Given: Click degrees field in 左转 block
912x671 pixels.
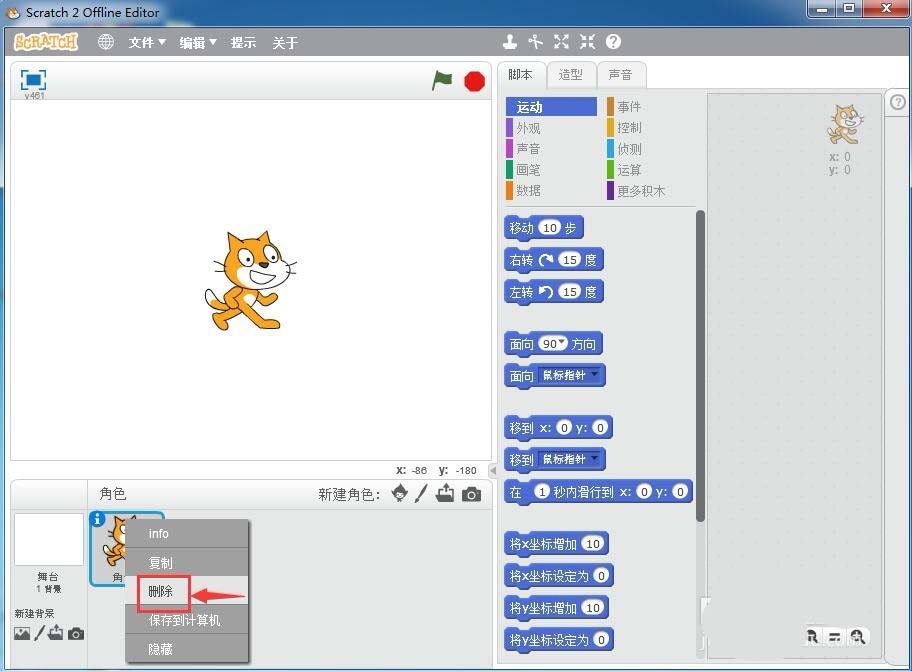Looking at the screenshot, I should (569, 292).
